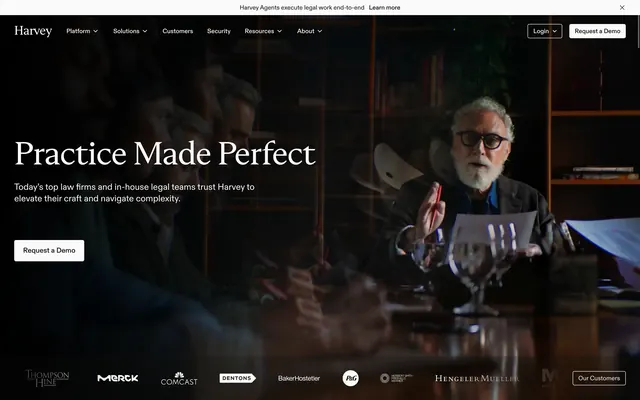This screenshot has width=640, height=400.
Task: Expand the Resources dropdown
Action: click(x=263, y=31)
